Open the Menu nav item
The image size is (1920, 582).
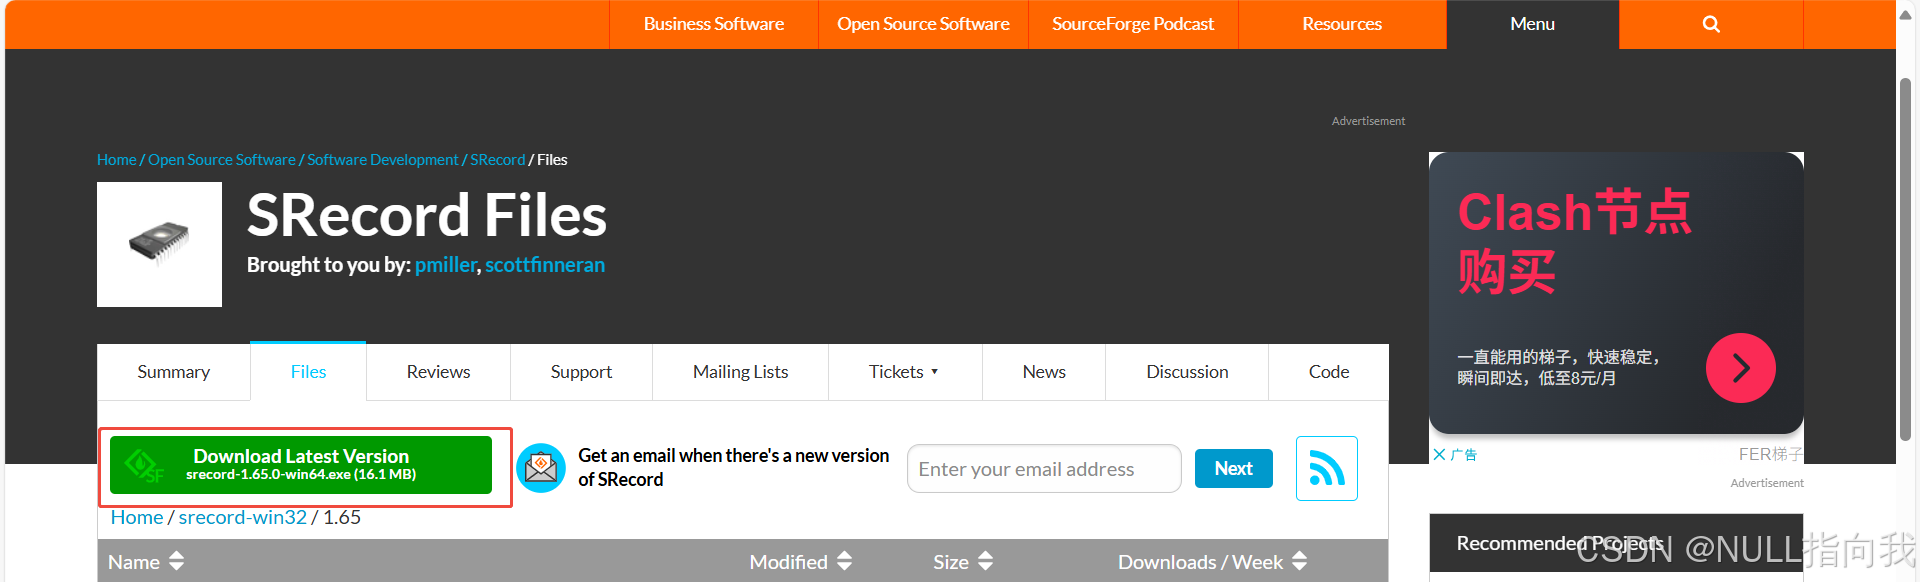1532,24
